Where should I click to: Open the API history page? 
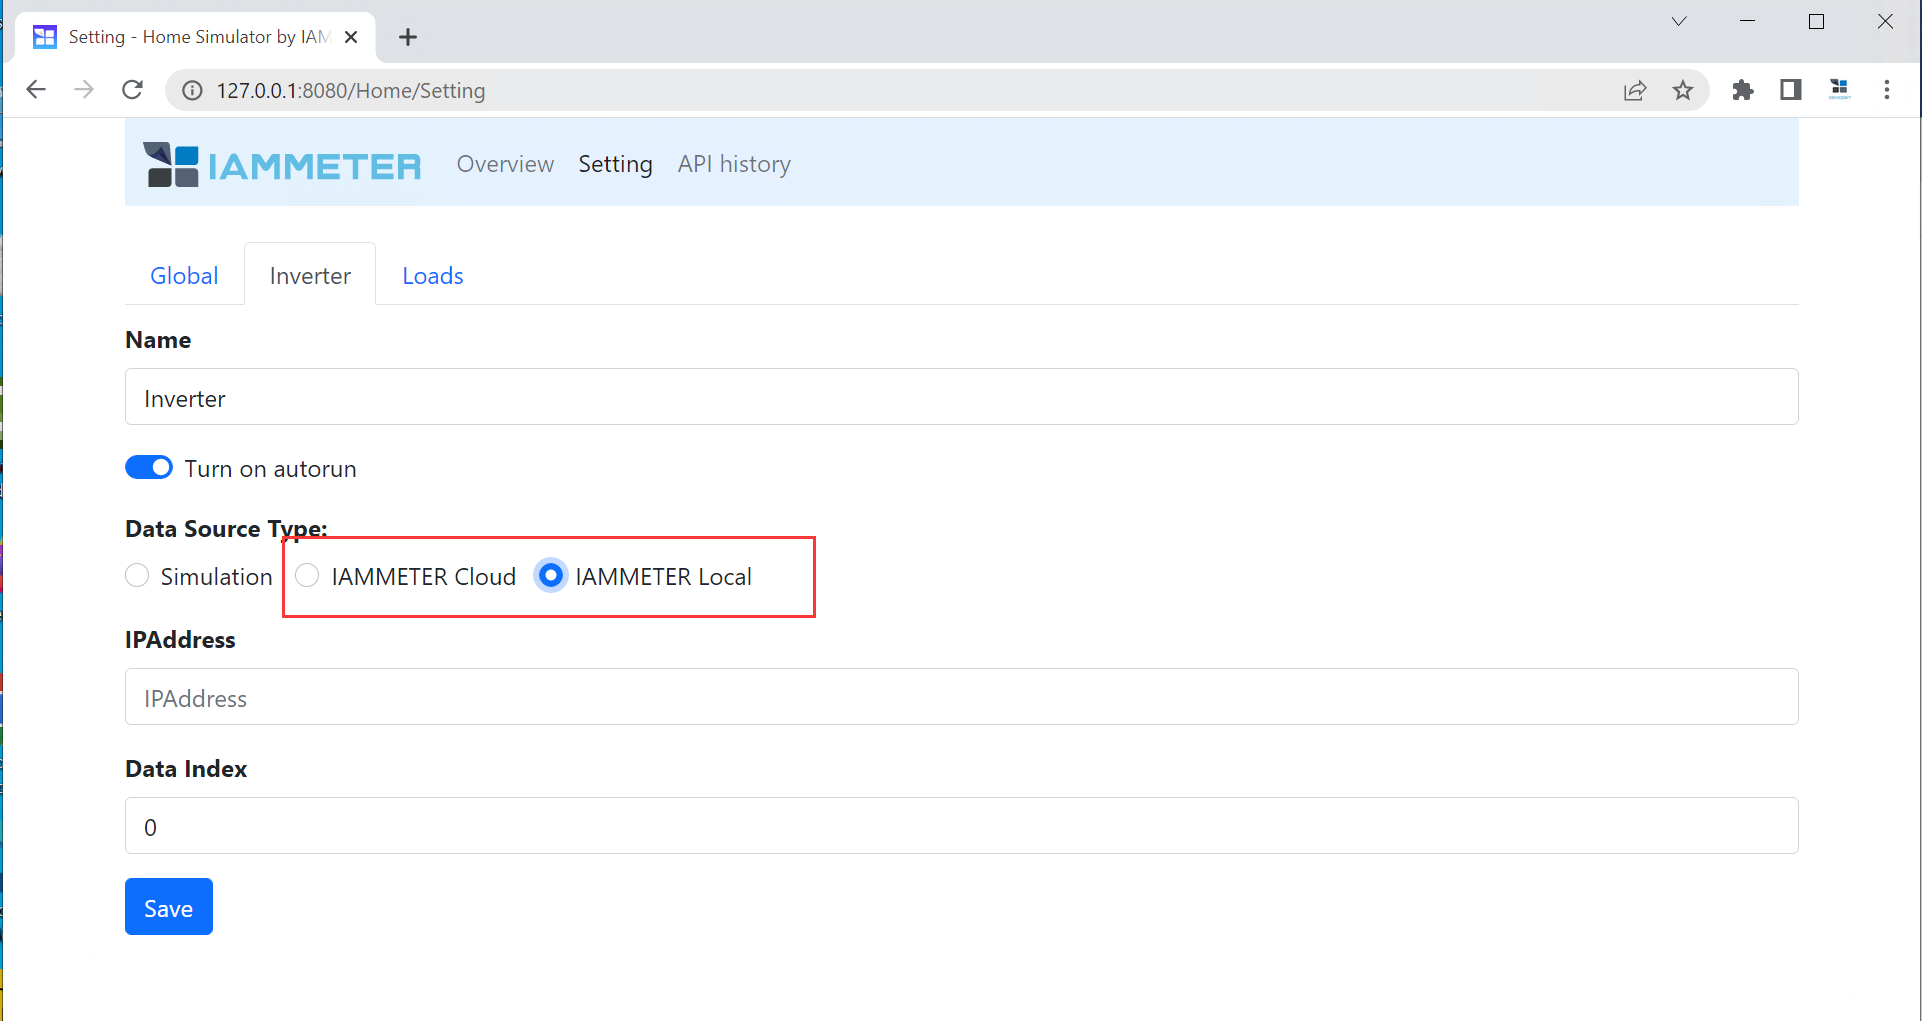[x=734, y=164]
